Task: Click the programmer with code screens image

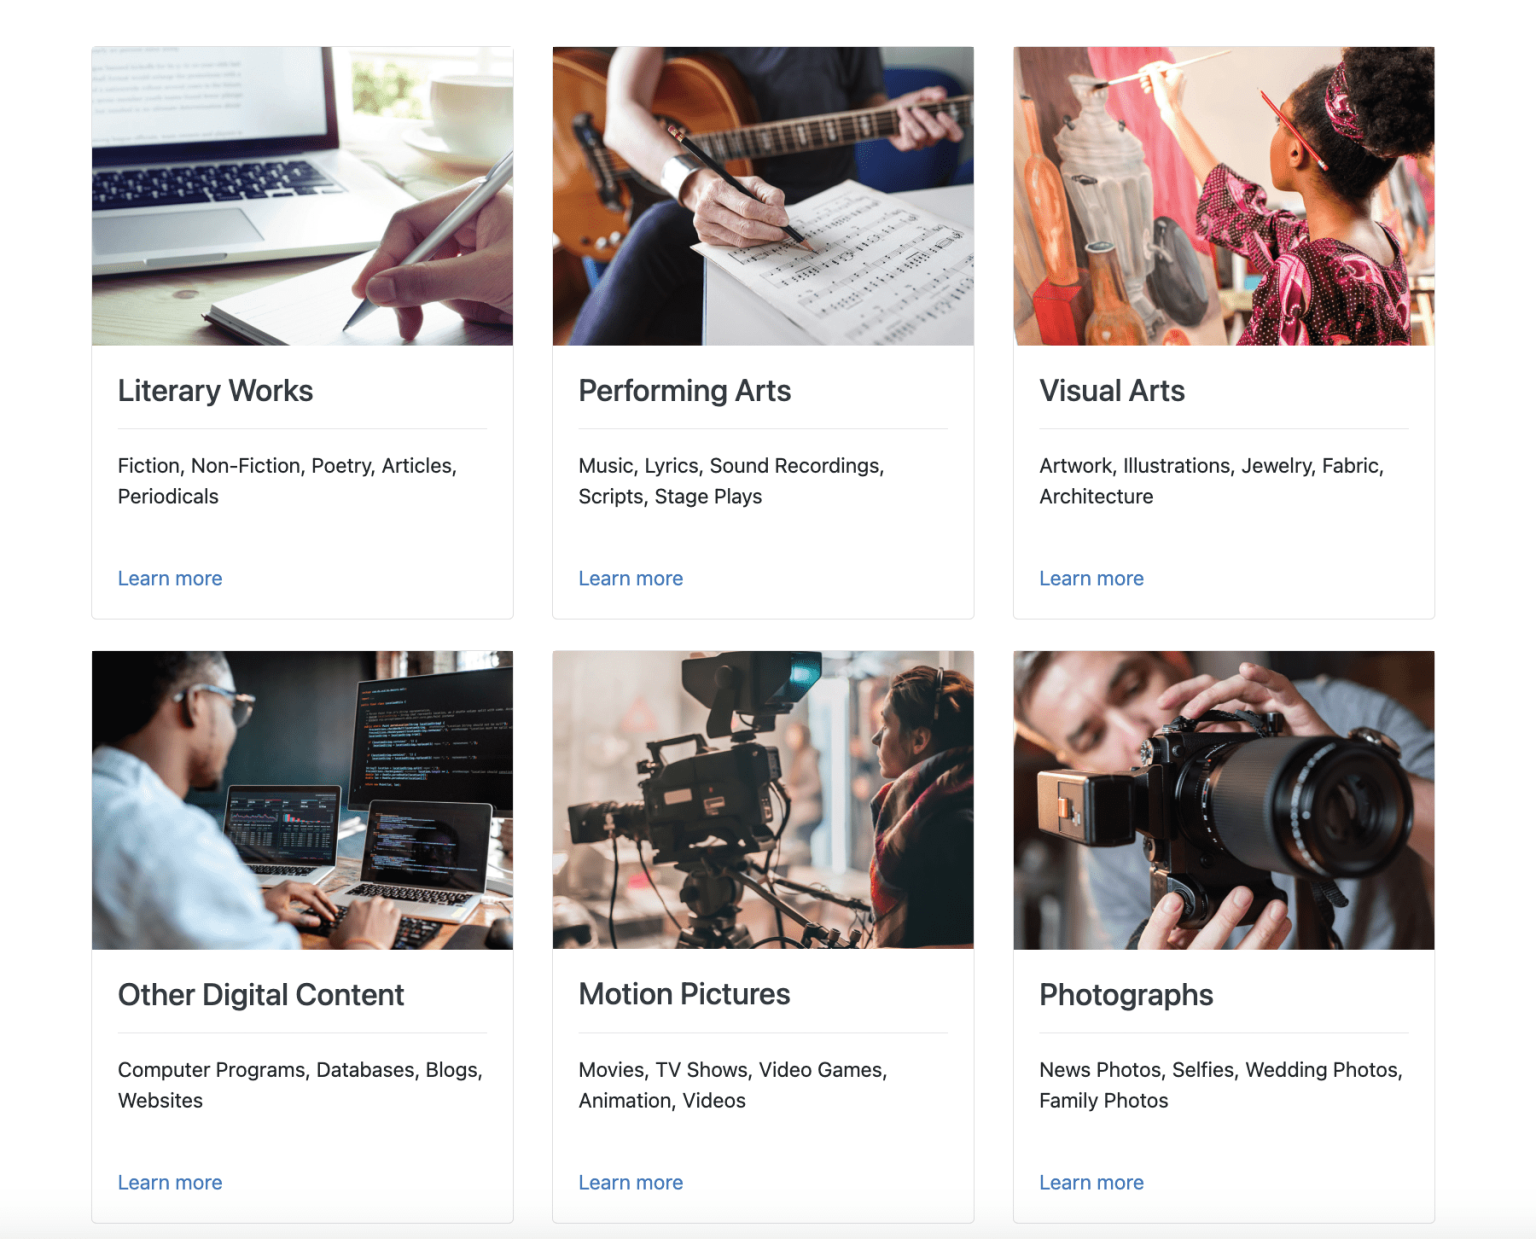Action: point(302,799)
